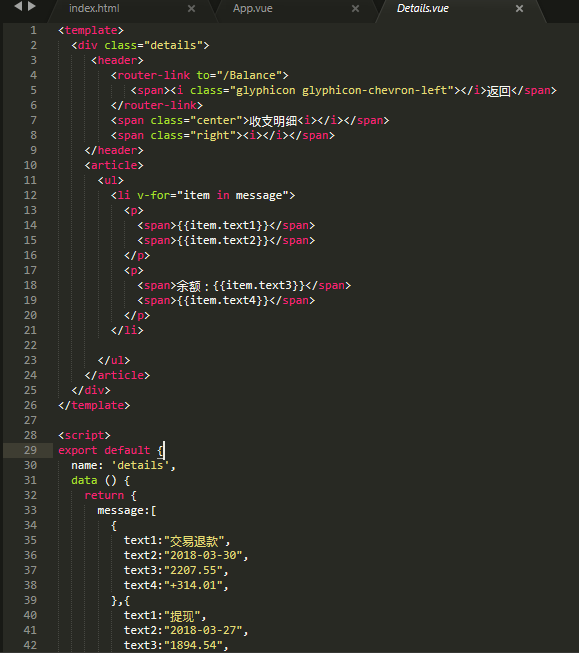
Task: Click the previous tab left arrow
Action: point(18,6)
